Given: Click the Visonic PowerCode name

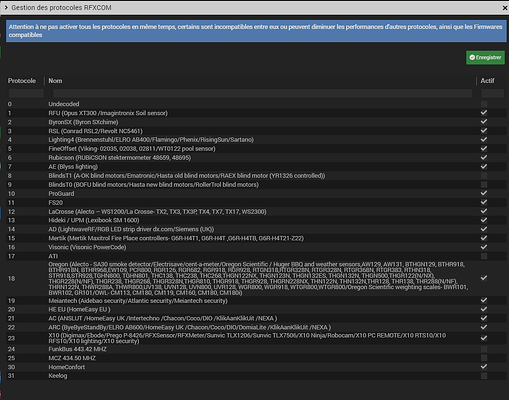Looking at the screenshot, I should pos(87,247).
